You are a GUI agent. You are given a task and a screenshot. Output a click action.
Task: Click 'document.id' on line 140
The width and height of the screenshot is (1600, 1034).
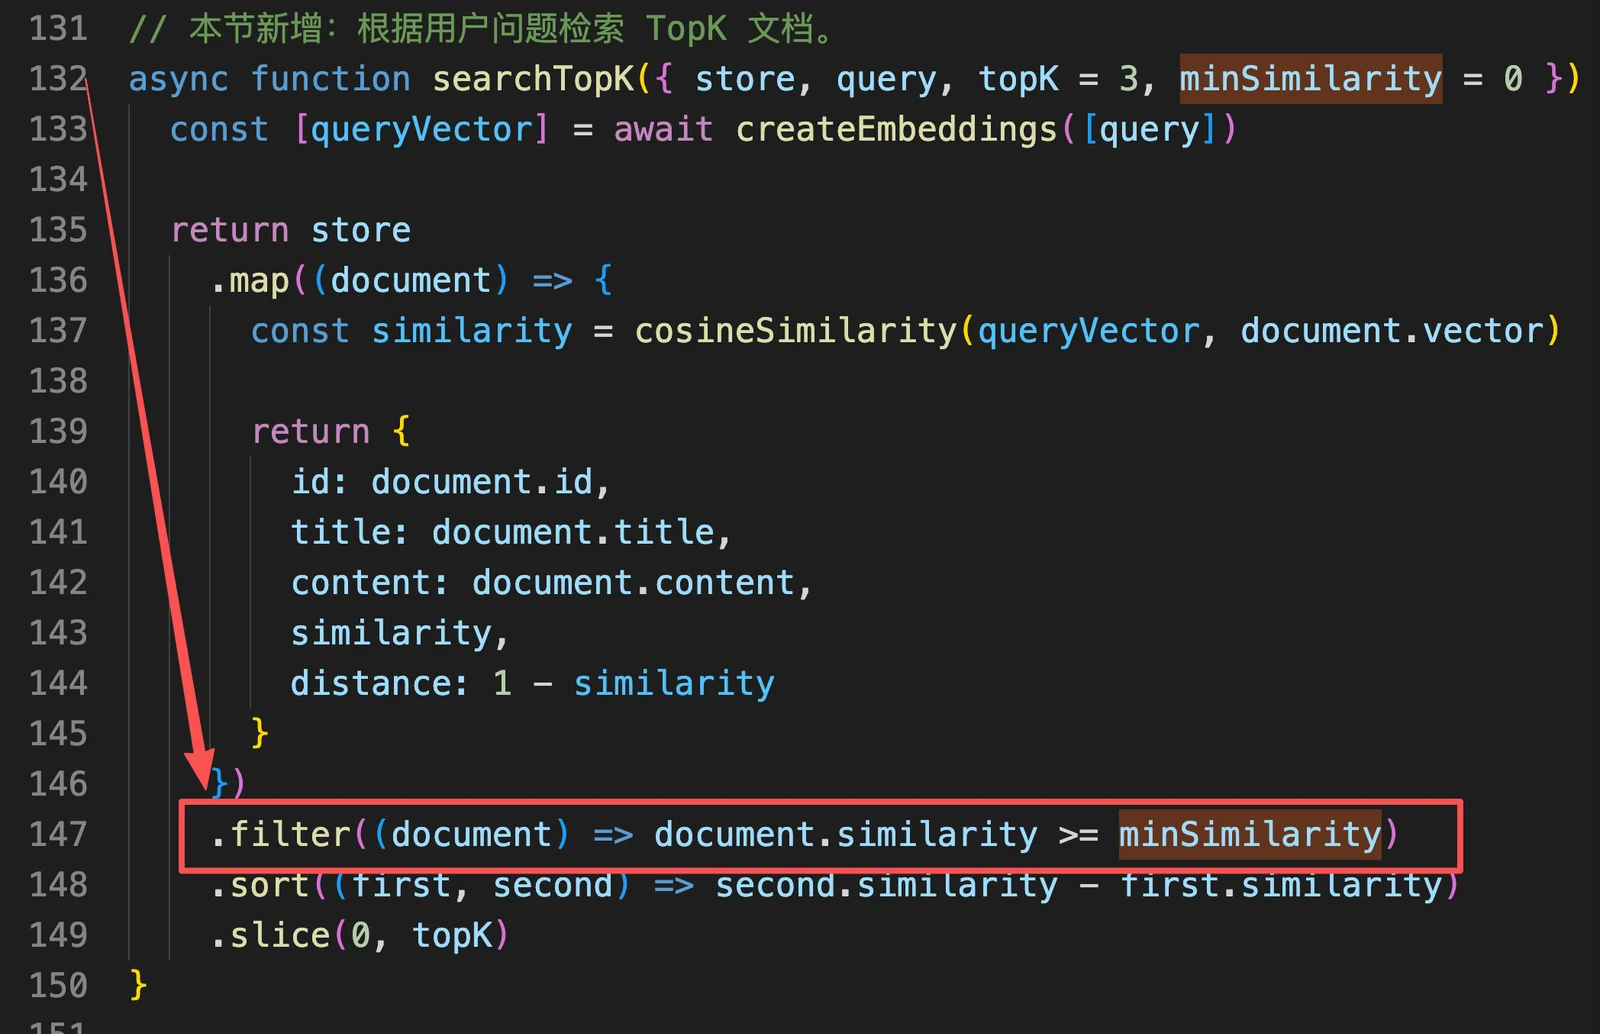(x=482, y=482)
